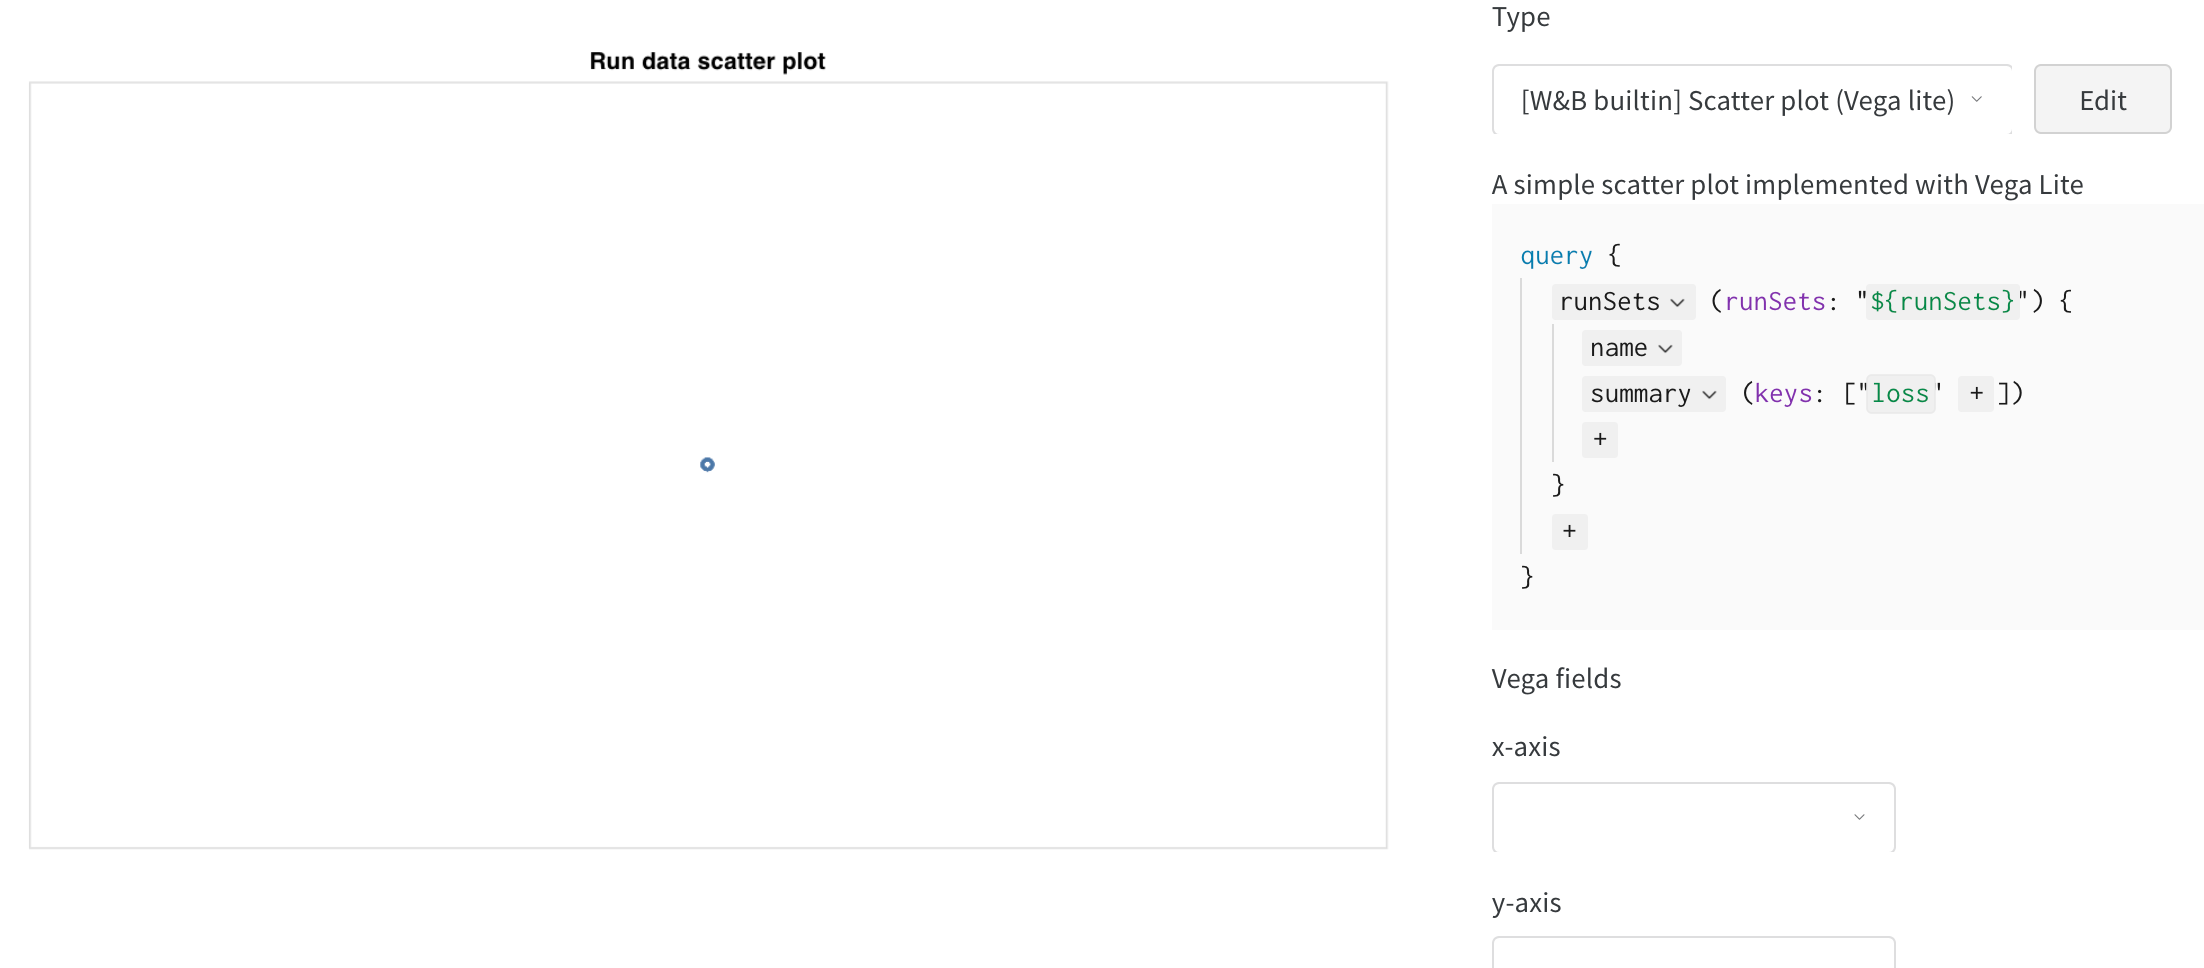The height and width of the screenshot is (968, 2204).
Task: Select the runSets field in query block
Action: 1608,301
